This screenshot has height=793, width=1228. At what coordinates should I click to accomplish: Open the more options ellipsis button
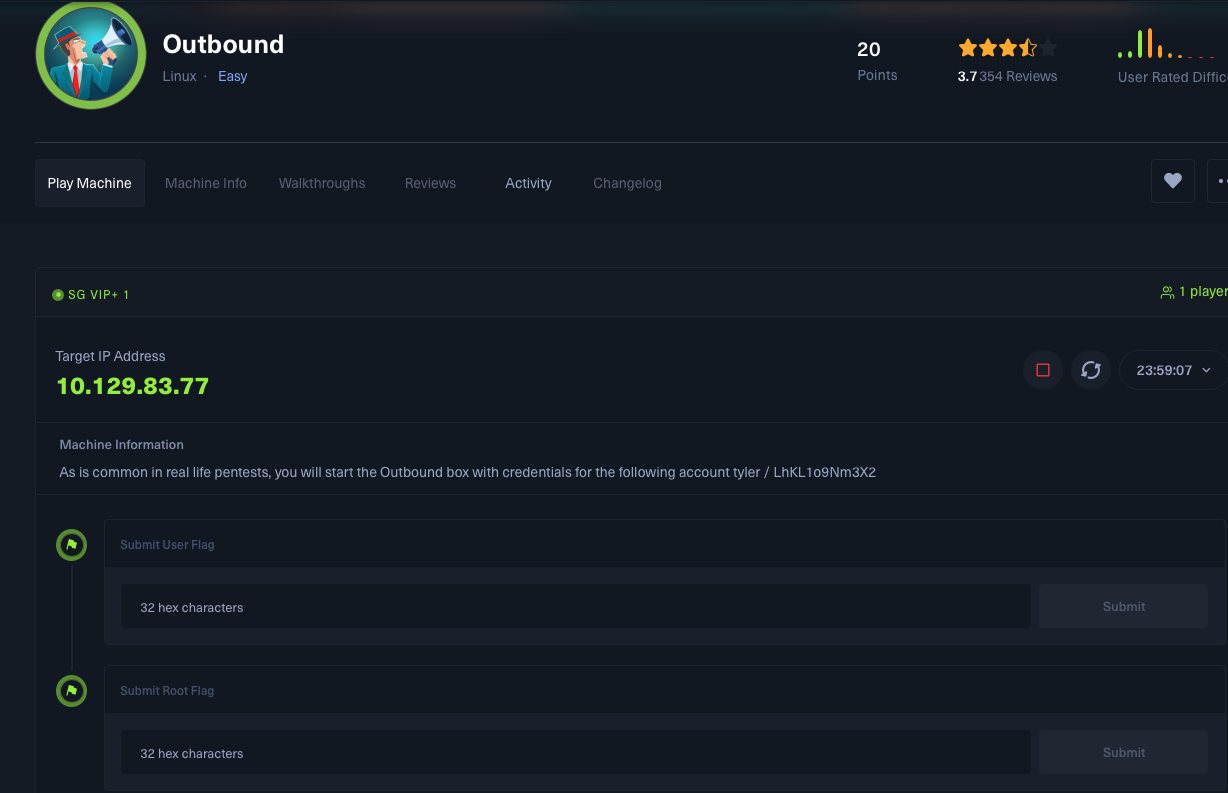point(1219,181)
